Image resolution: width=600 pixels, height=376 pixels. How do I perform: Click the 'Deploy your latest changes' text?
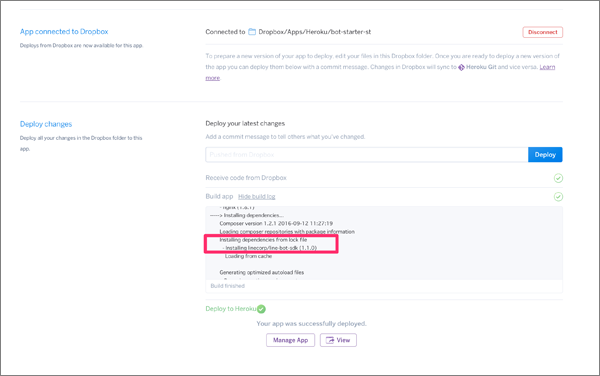point(245,124)
